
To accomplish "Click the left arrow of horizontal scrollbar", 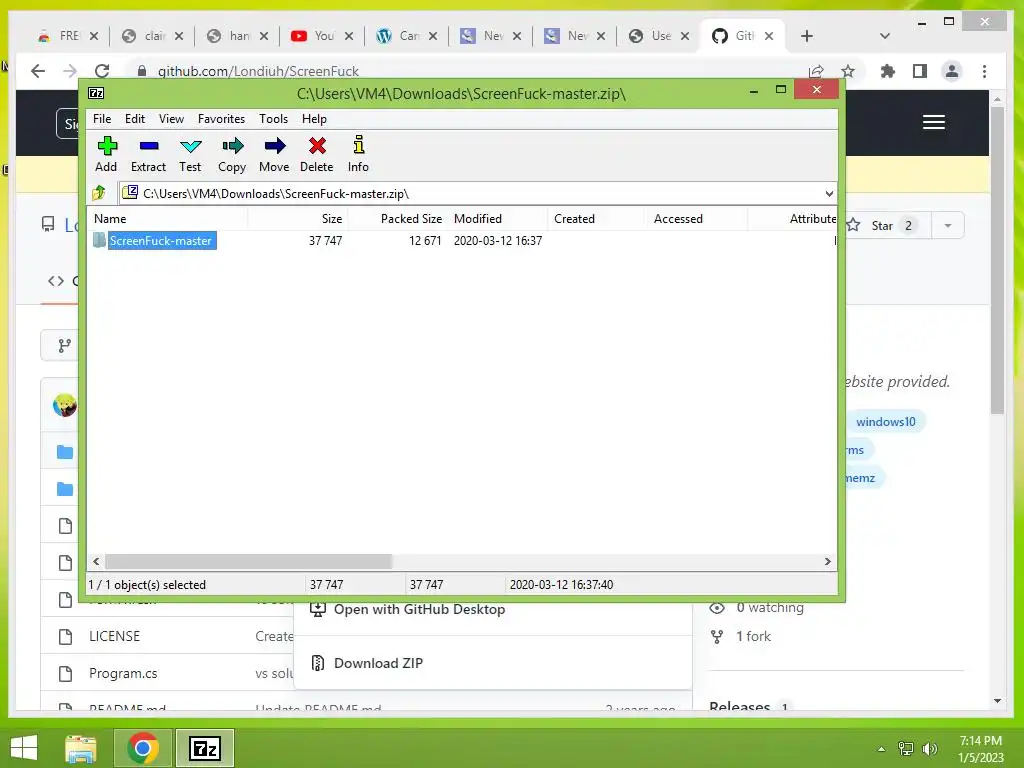I will (97, 562).
